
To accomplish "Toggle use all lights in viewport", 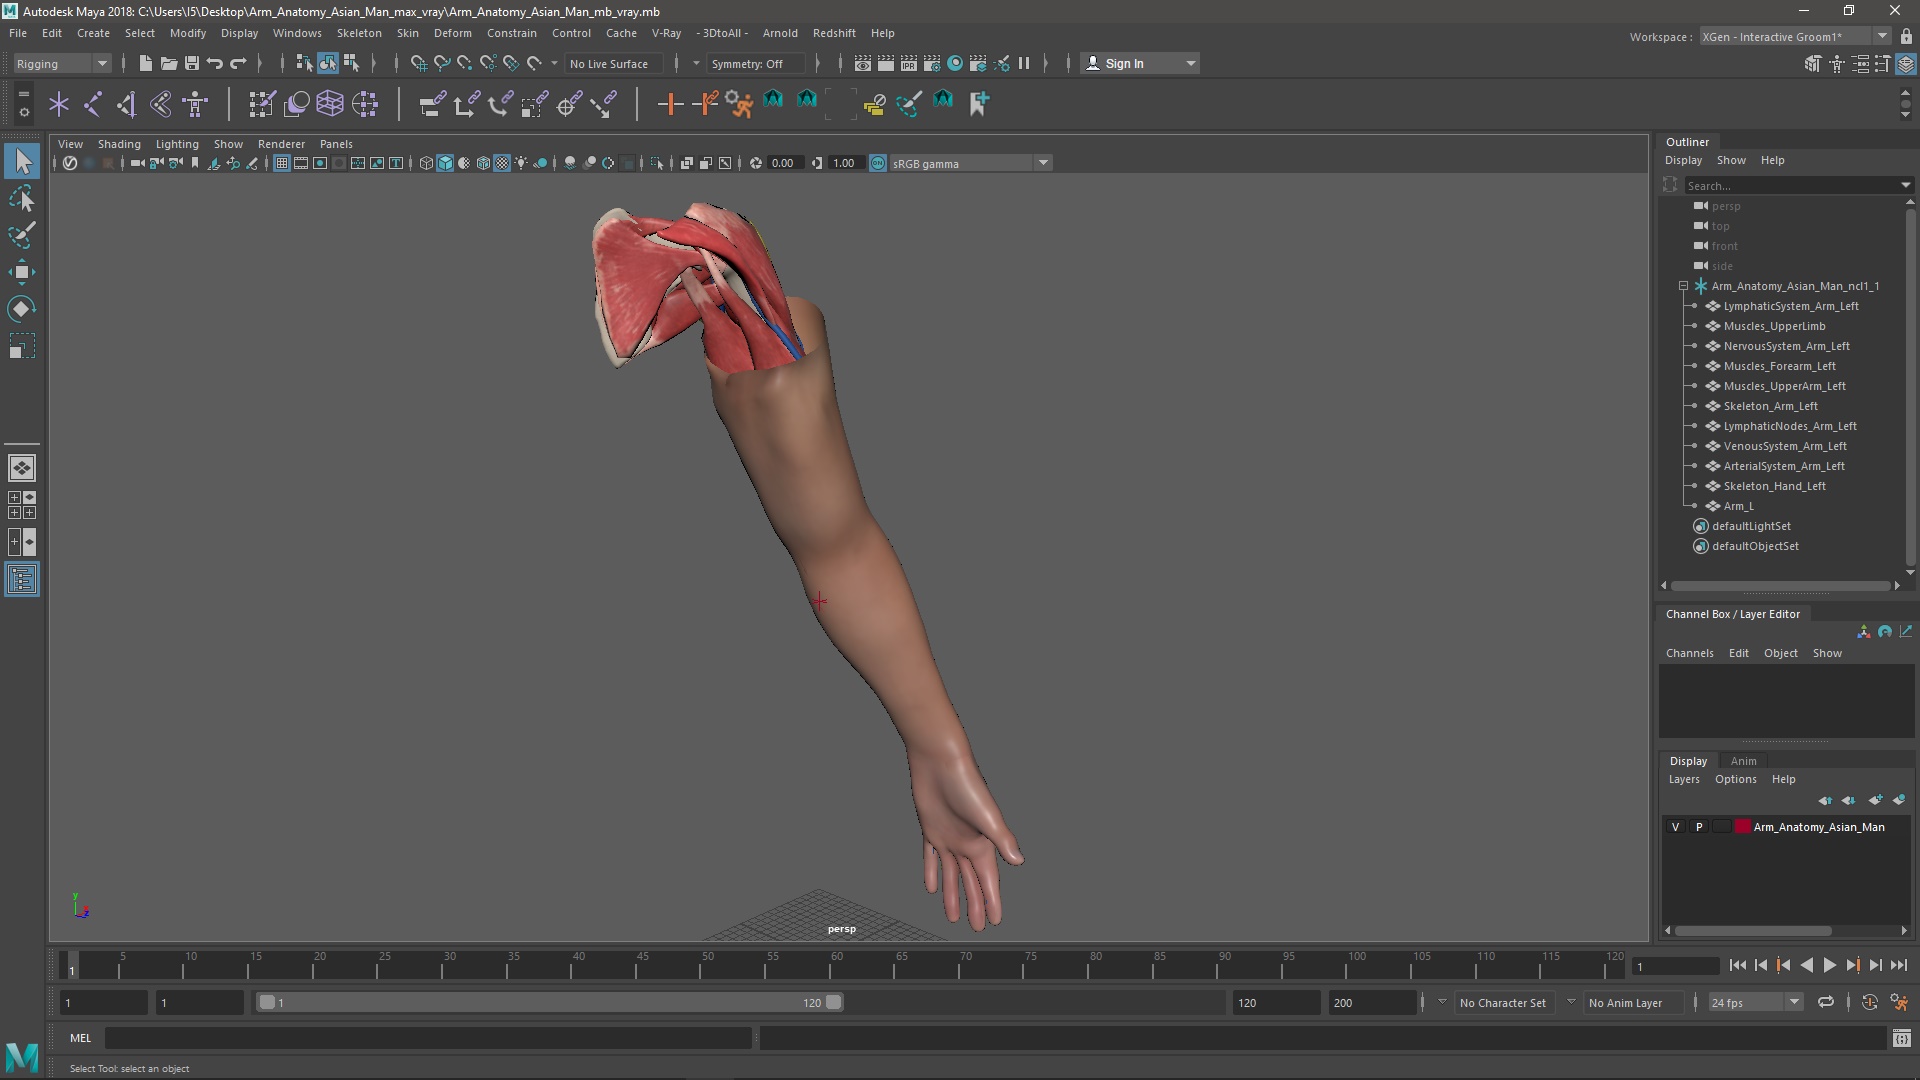I will click(x=521, y=163).
